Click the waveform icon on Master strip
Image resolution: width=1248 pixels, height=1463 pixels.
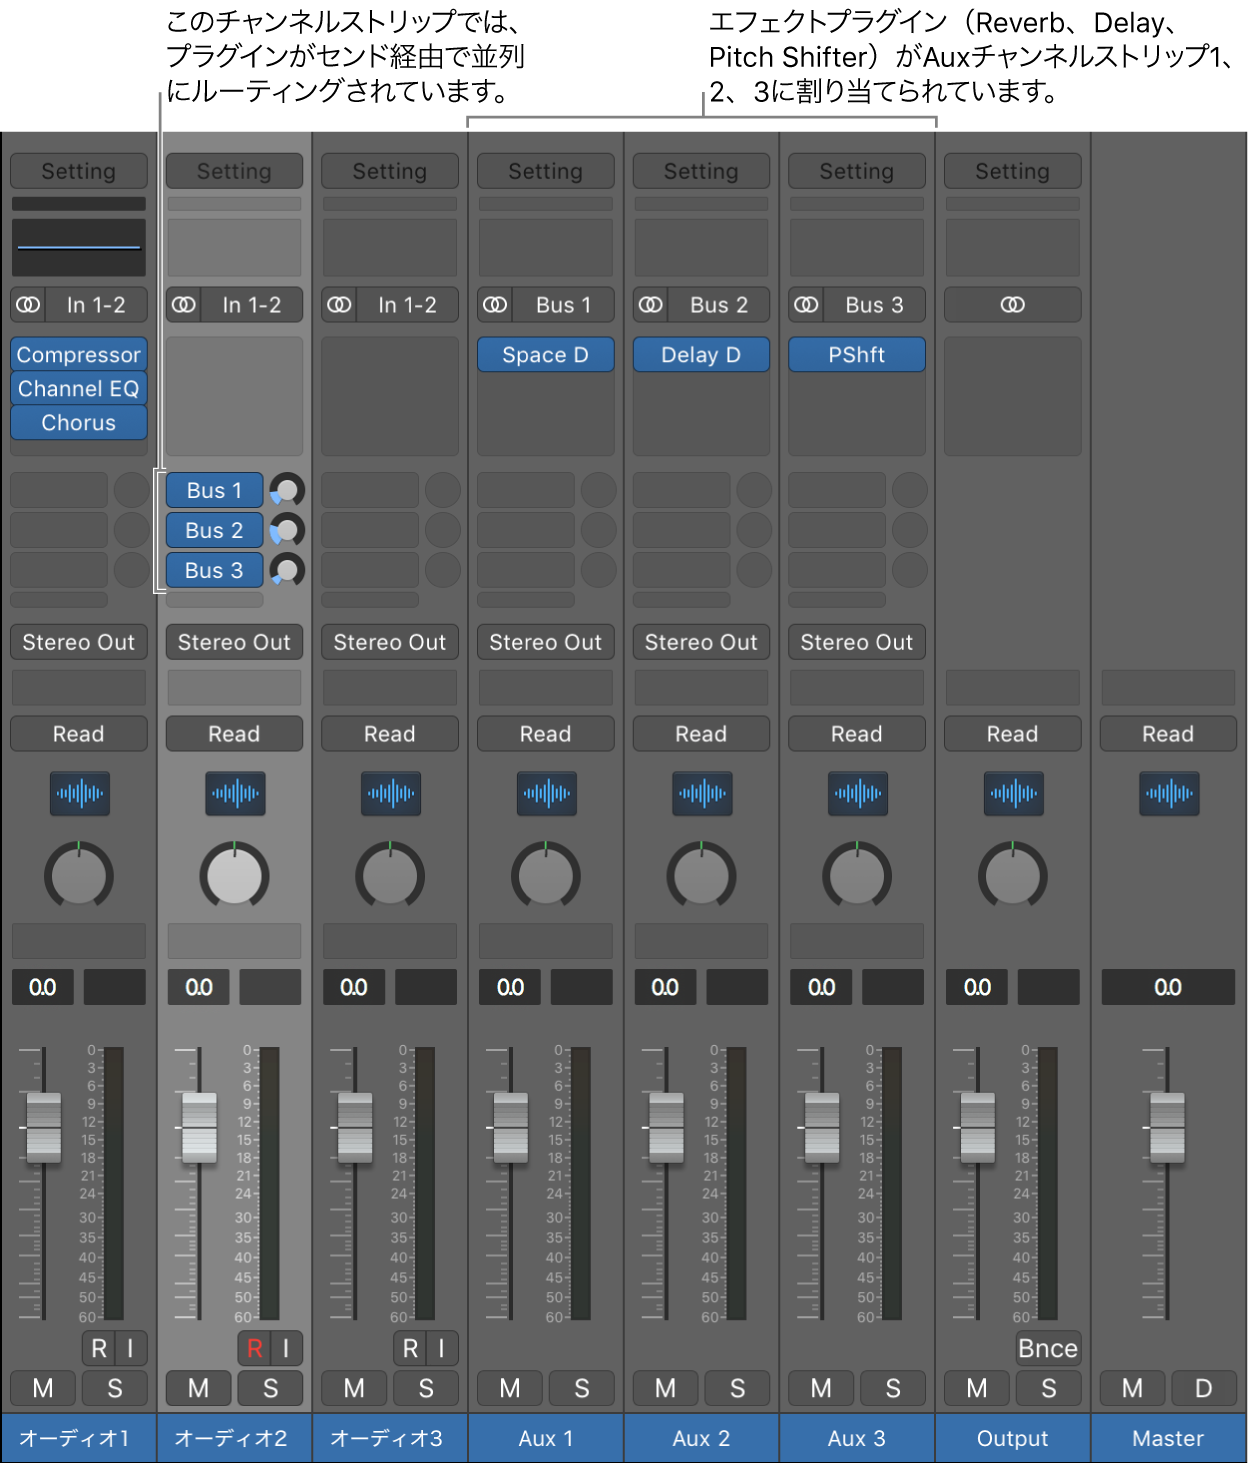[1168, 794]
